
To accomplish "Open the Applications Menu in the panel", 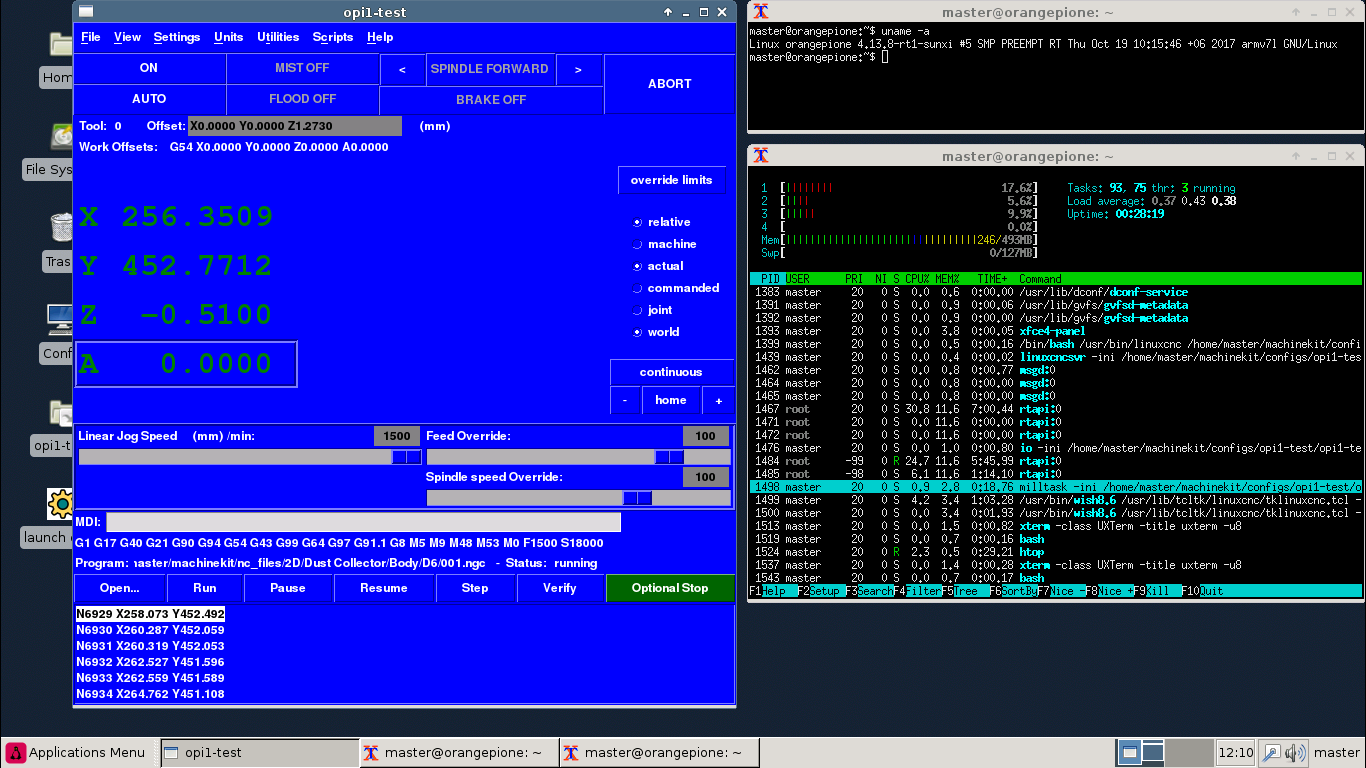I will click(x=78, y=752).
